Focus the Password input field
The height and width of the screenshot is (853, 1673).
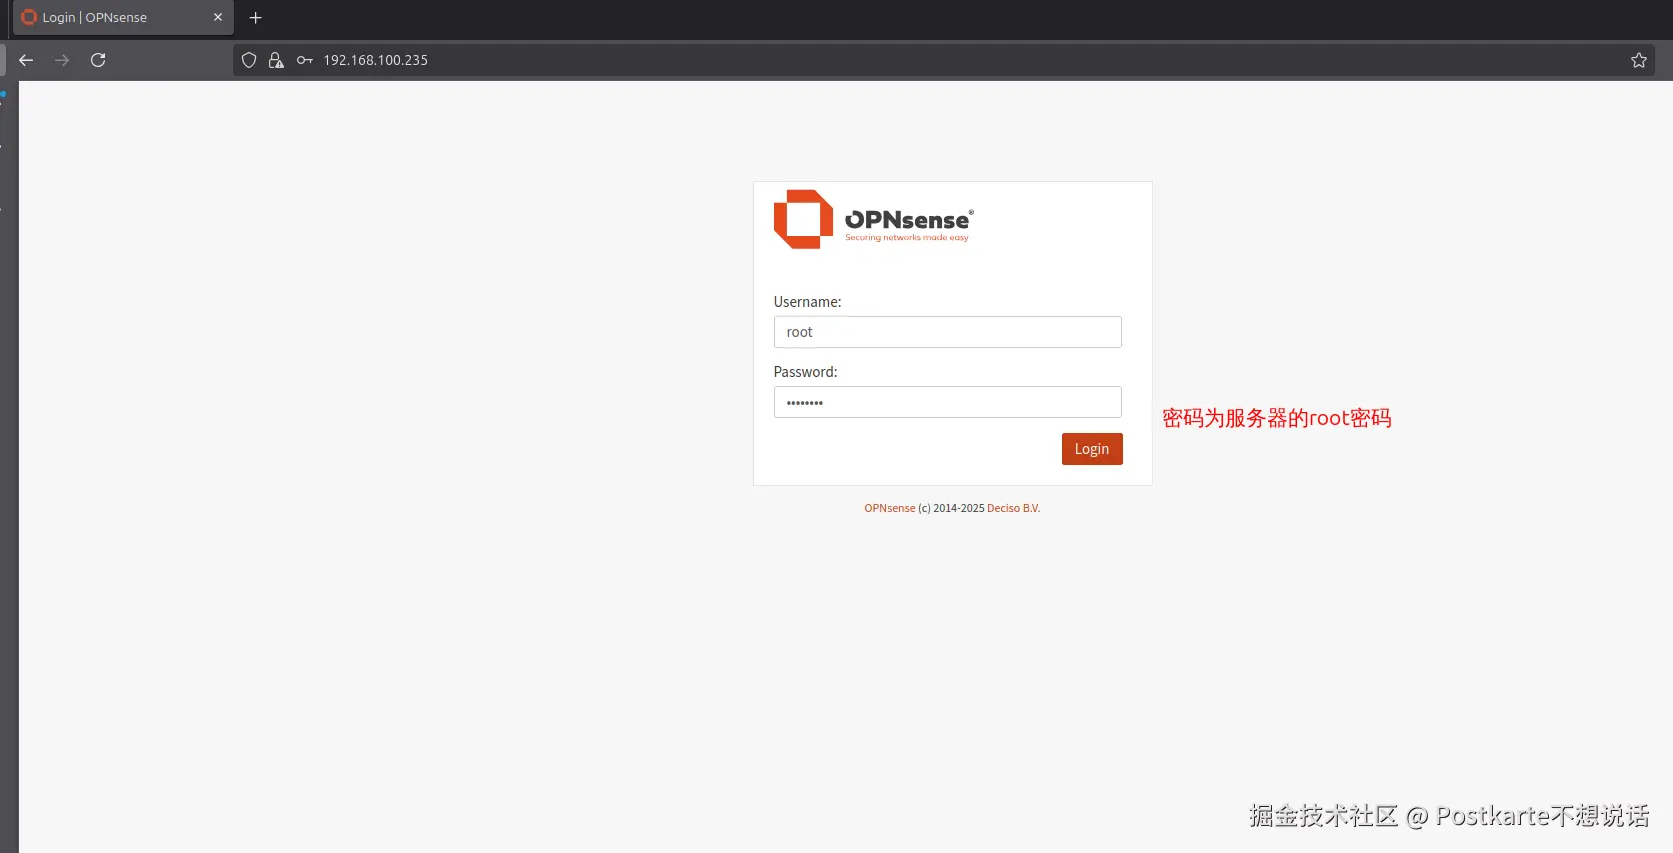click(947, 402)
